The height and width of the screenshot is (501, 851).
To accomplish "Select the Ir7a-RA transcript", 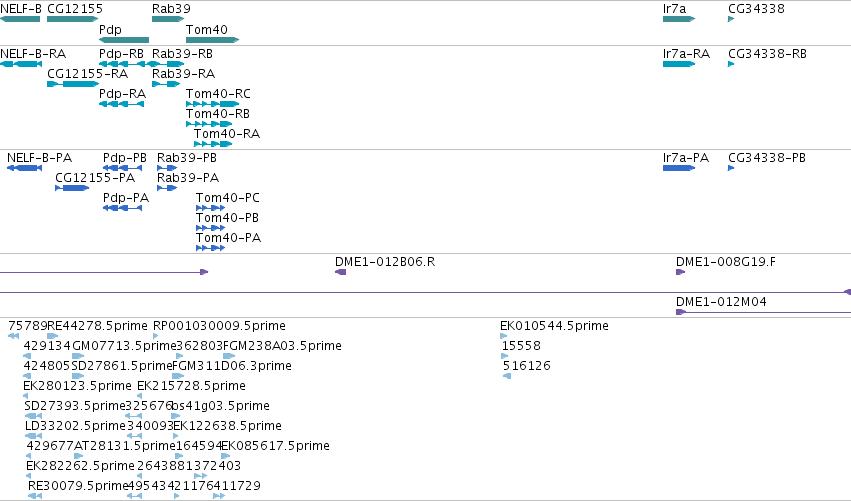I will tap(679, 64).
